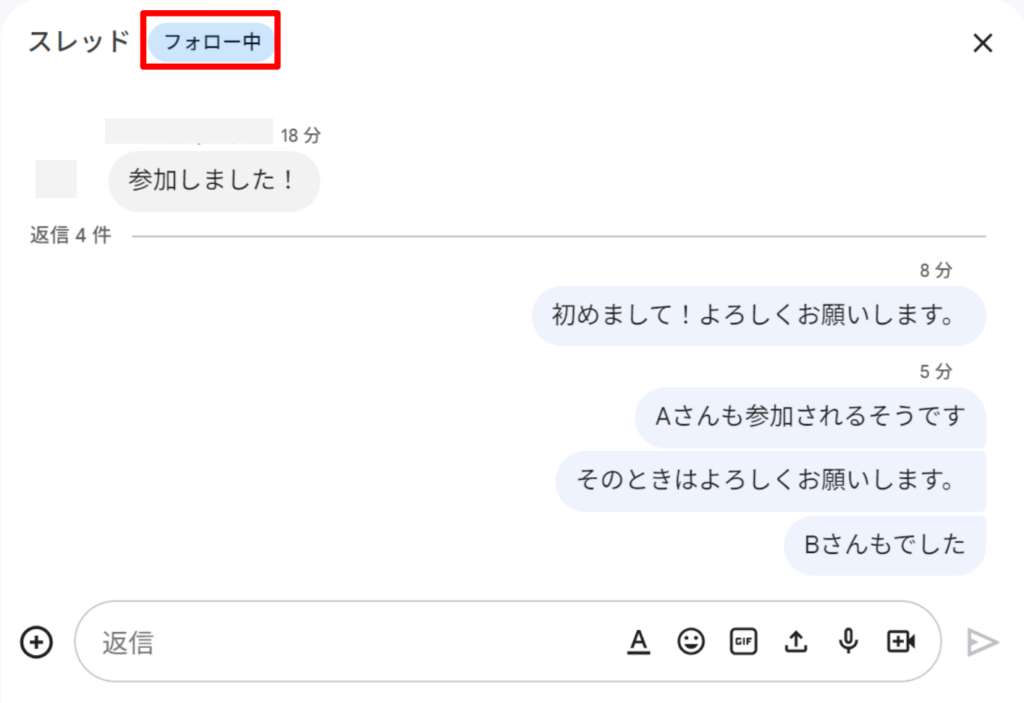The width and height of the screenshot is (1024, 703).
Task: Select the Aさんも参加されるそうです message
Action: coord(810,417)
